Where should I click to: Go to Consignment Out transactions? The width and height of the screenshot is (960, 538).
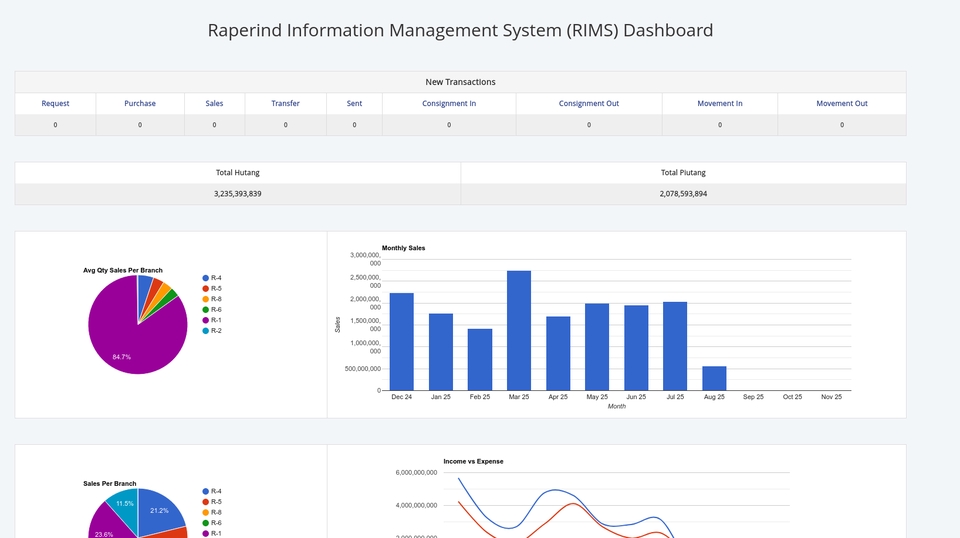(588, 103)
